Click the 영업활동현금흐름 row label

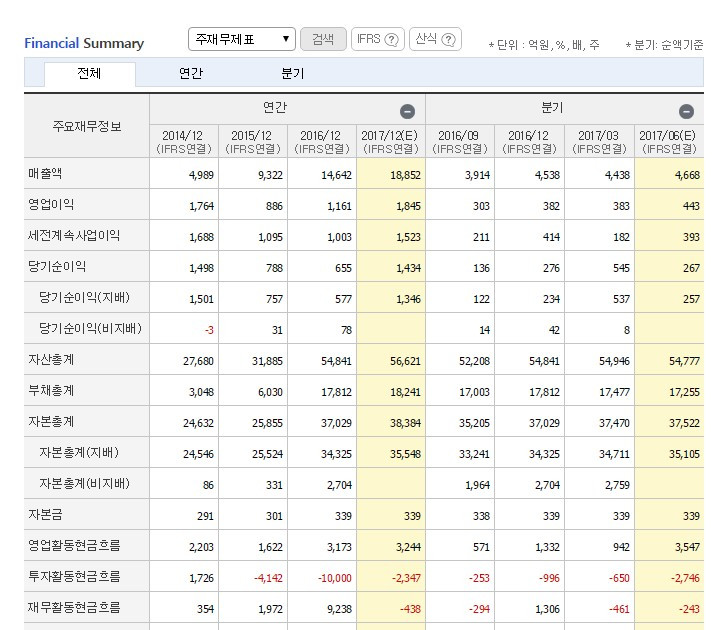click(74, 545)
